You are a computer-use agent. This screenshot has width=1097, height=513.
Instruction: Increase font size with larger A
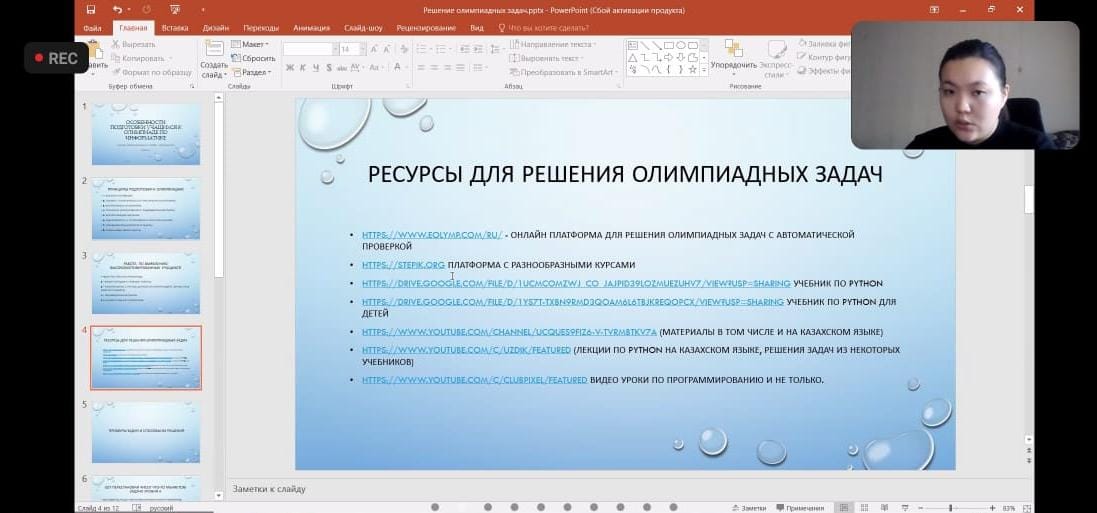point(374,49)
